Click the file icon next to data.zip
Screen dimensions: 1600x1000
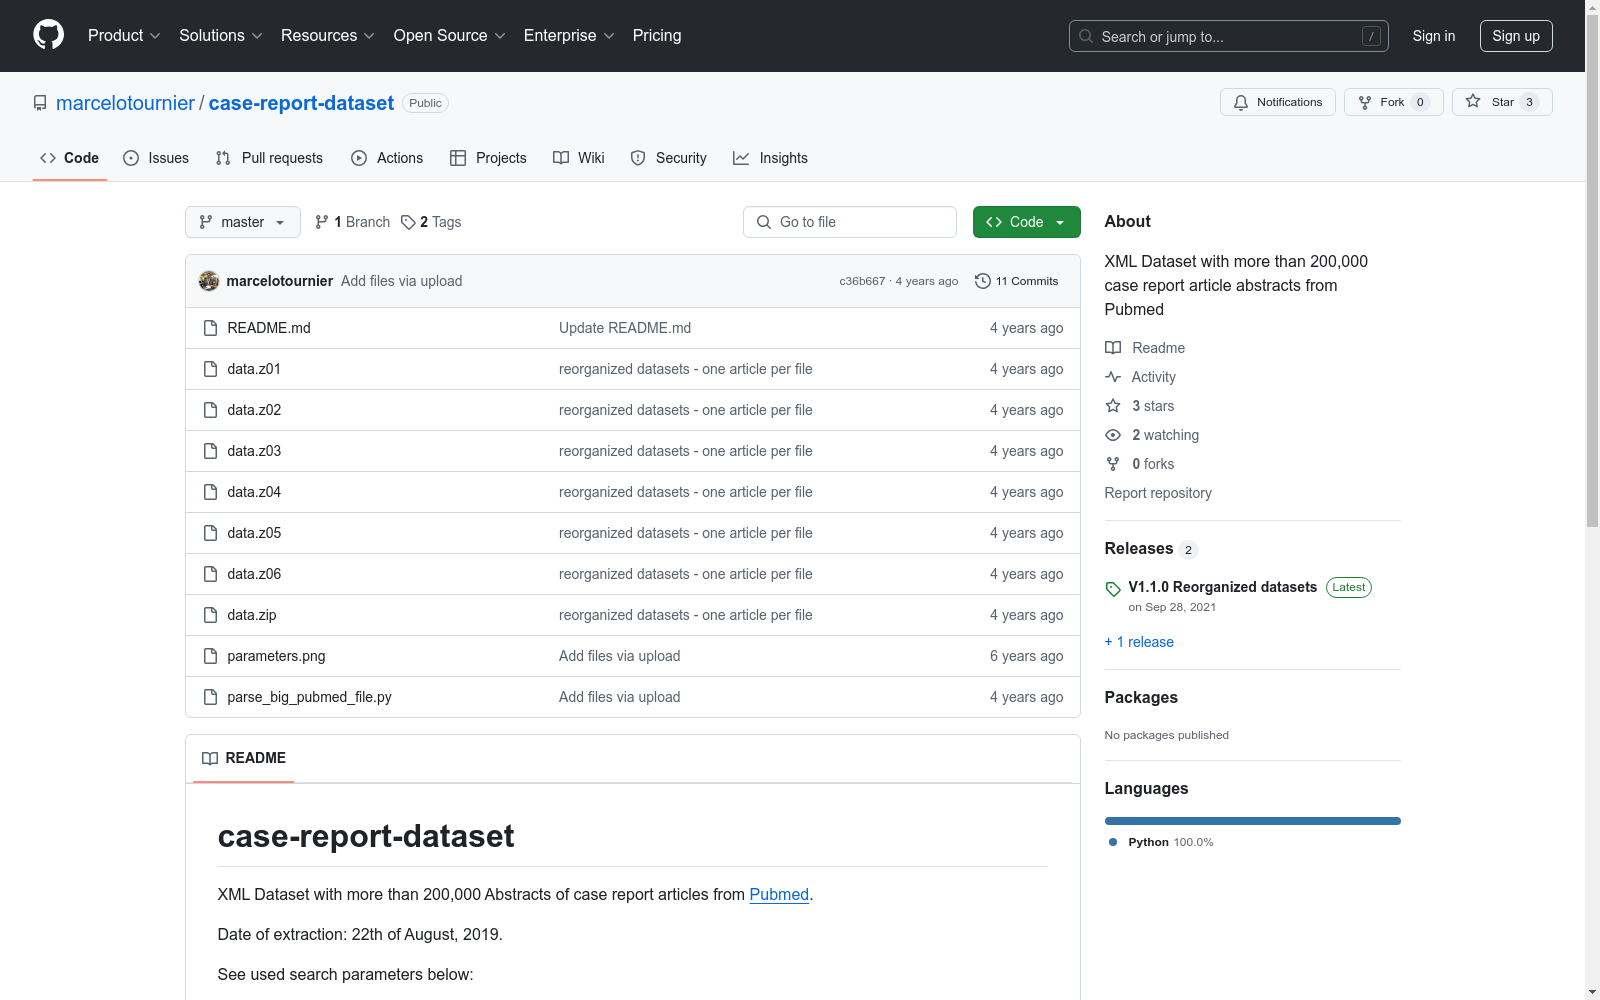pos(210,615)
